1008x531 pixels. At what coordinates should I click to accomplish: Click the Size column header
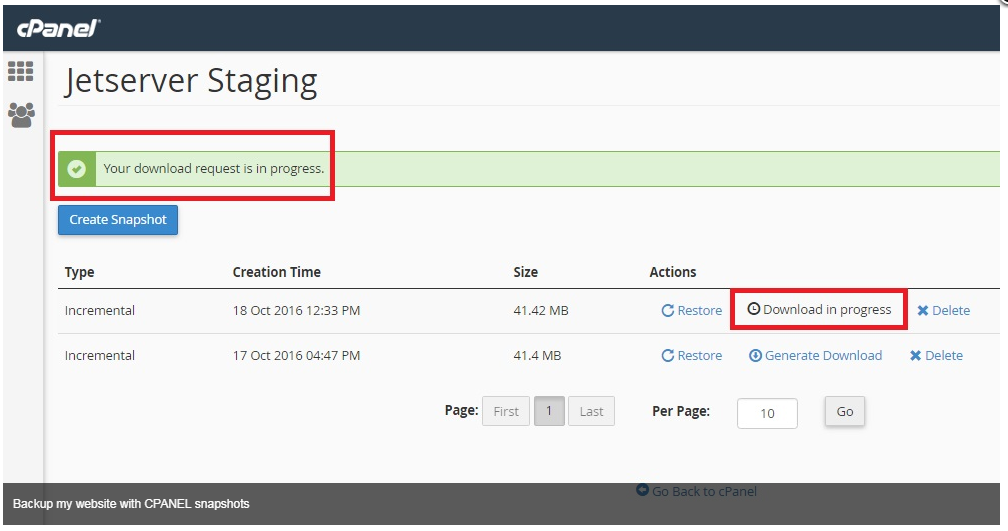(x=525, y=272)
